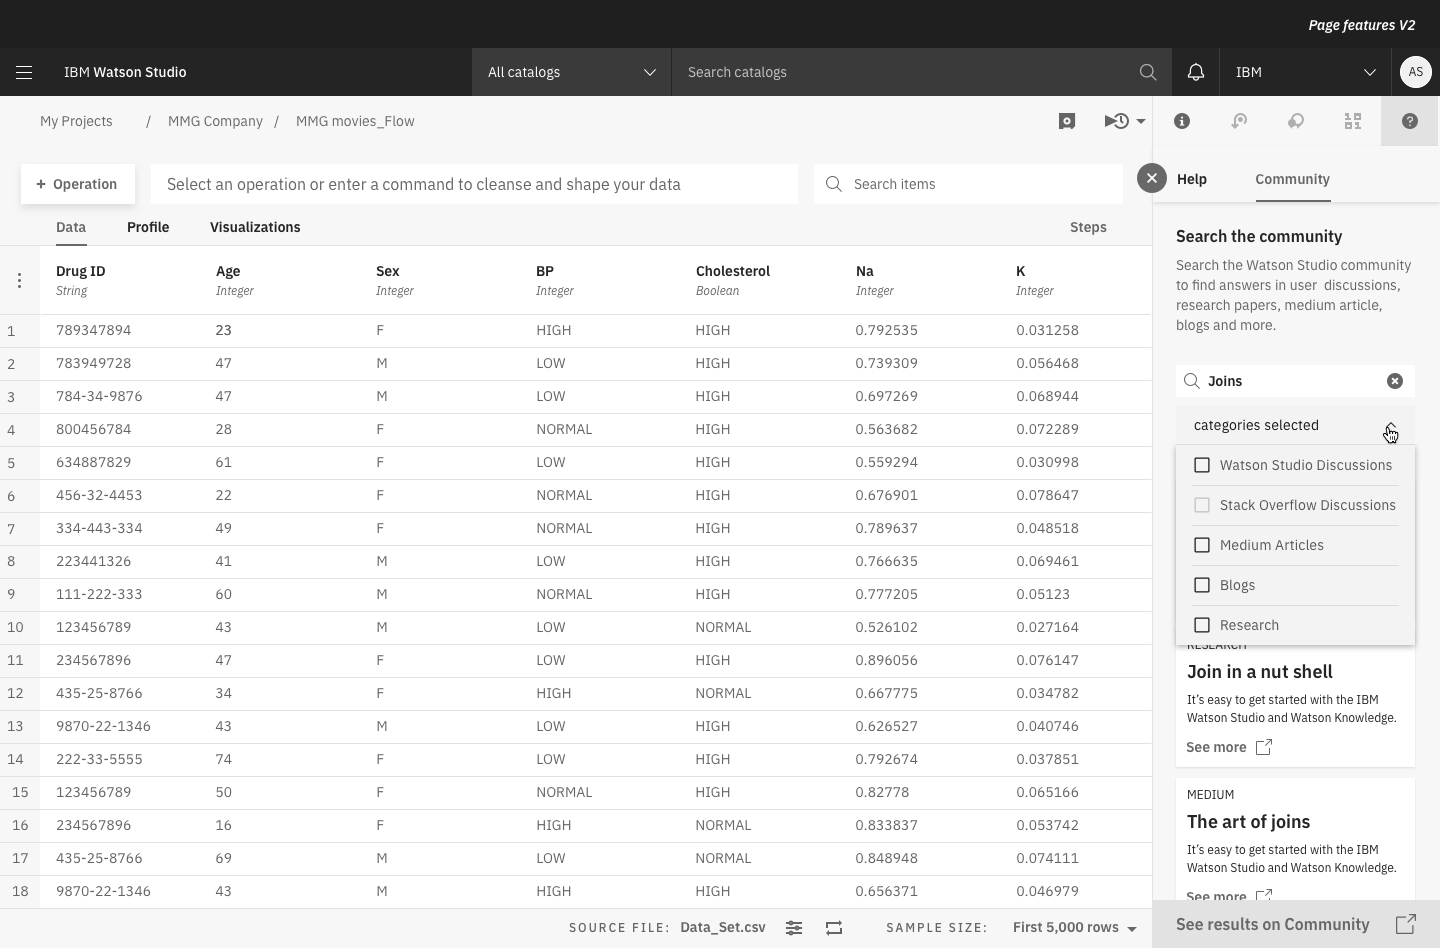1440x948 pixels.
Task: Clear the Joins community search text
Action: click(x=1395, y=381)
